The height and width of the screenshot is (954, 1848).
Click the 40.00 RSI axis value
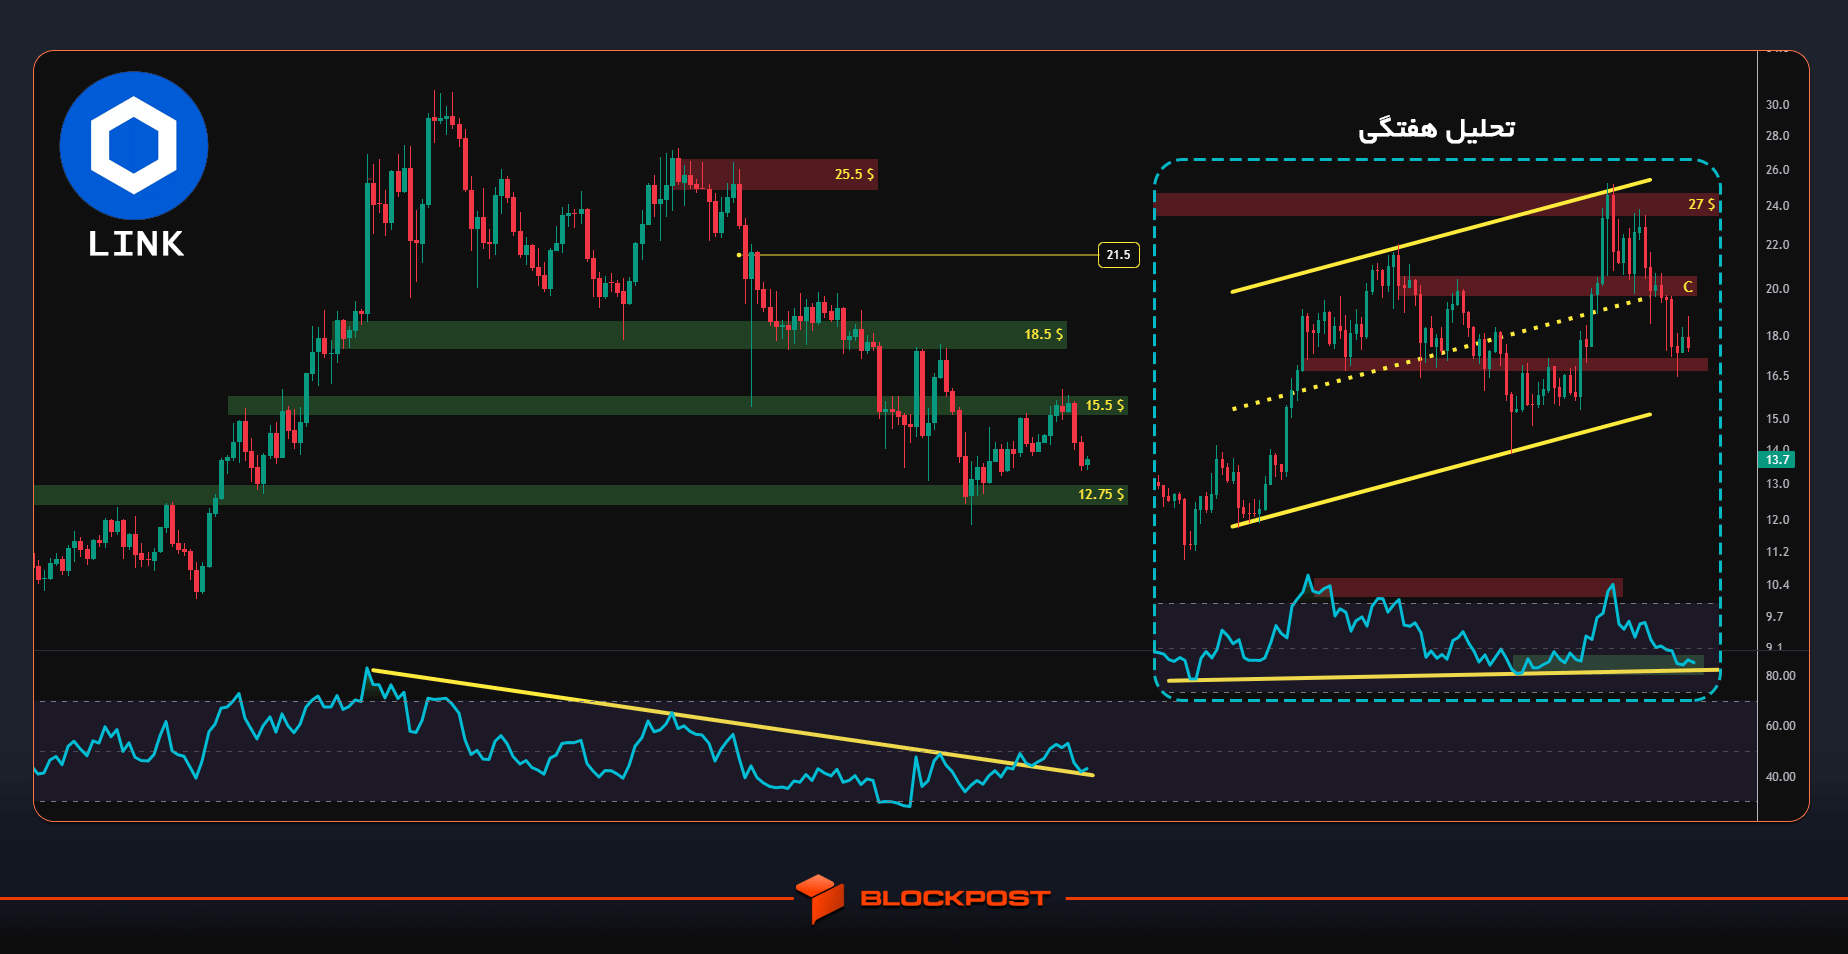[1780, 777]
